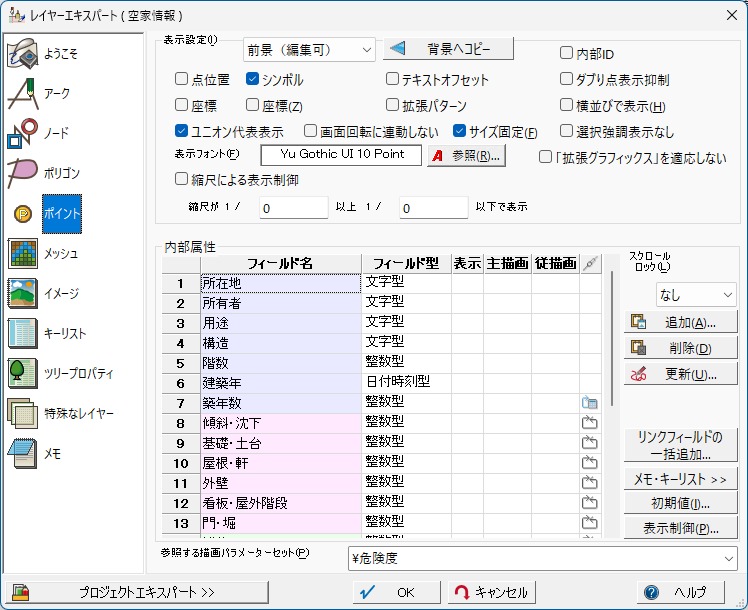The height and width of the screenshot is (610, 748).
Task: Click the 追加(A)... button
Action: 681,322
